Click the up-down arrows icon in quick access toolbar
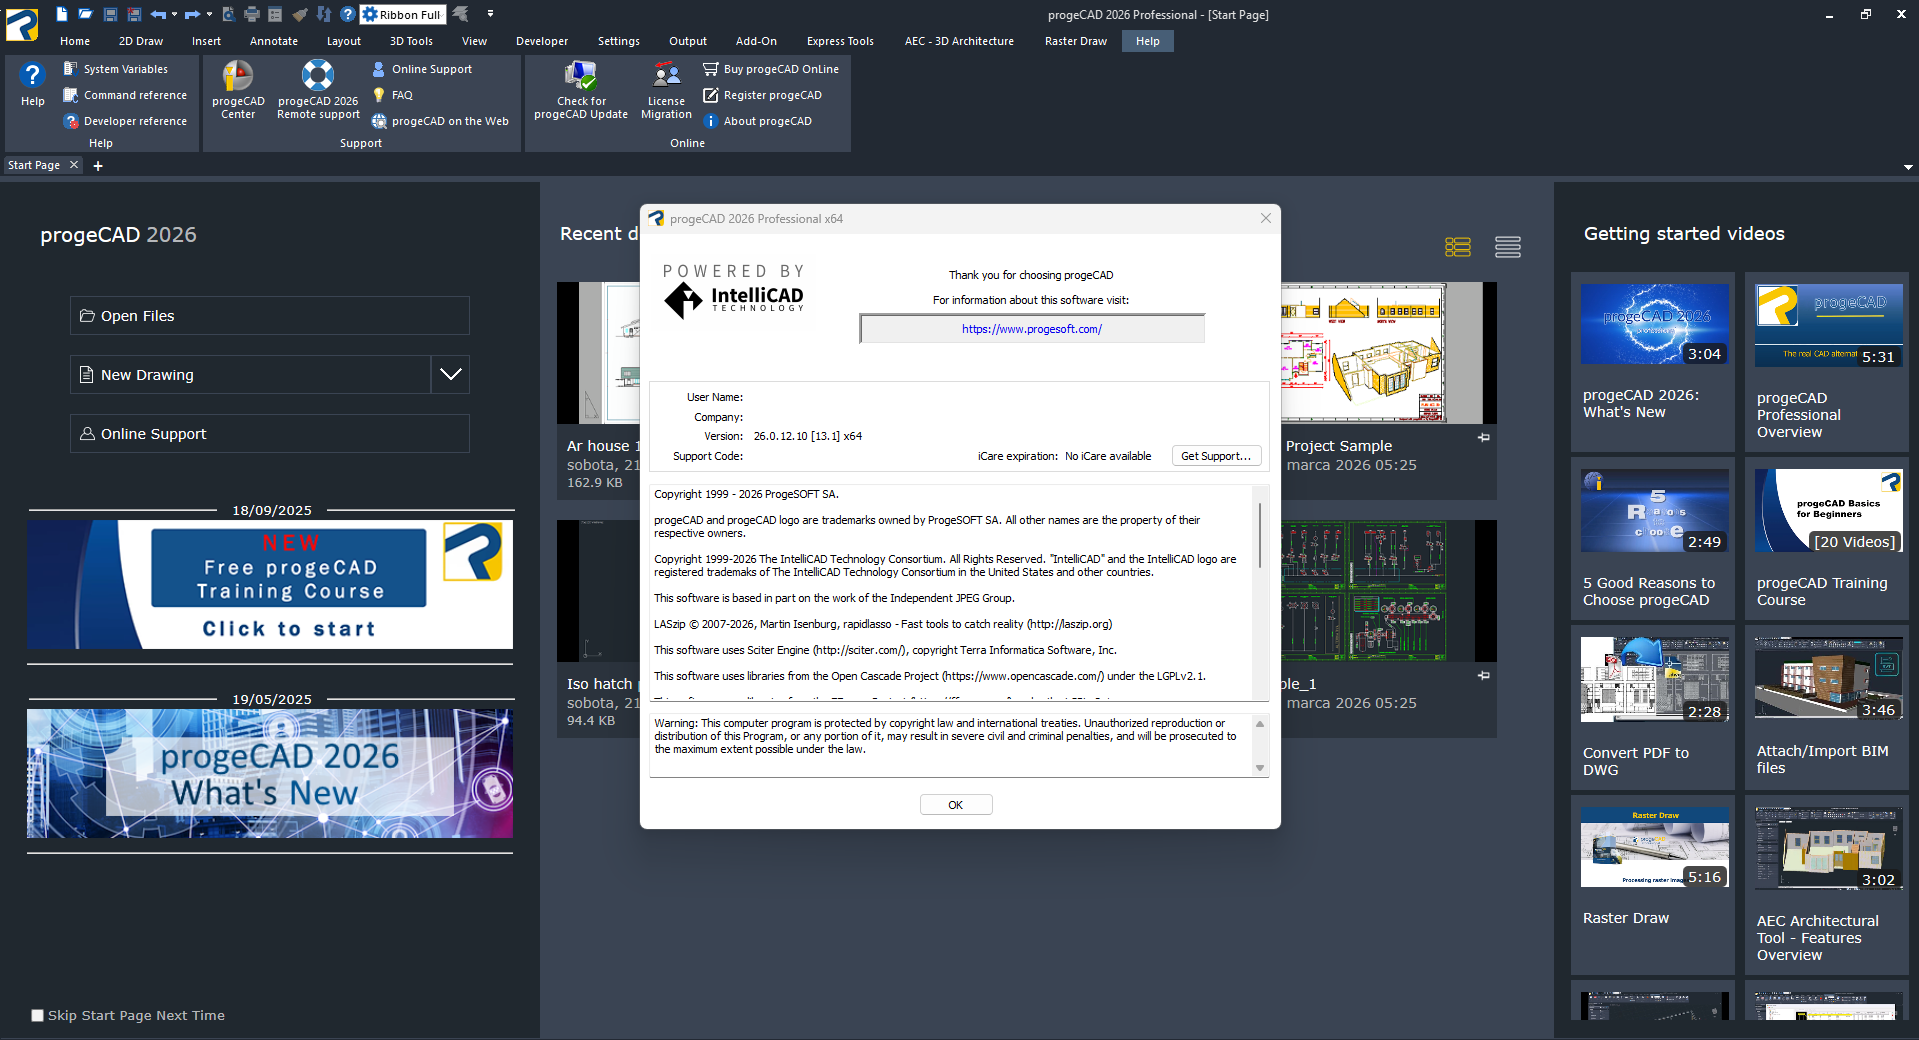 pos(324,14)
